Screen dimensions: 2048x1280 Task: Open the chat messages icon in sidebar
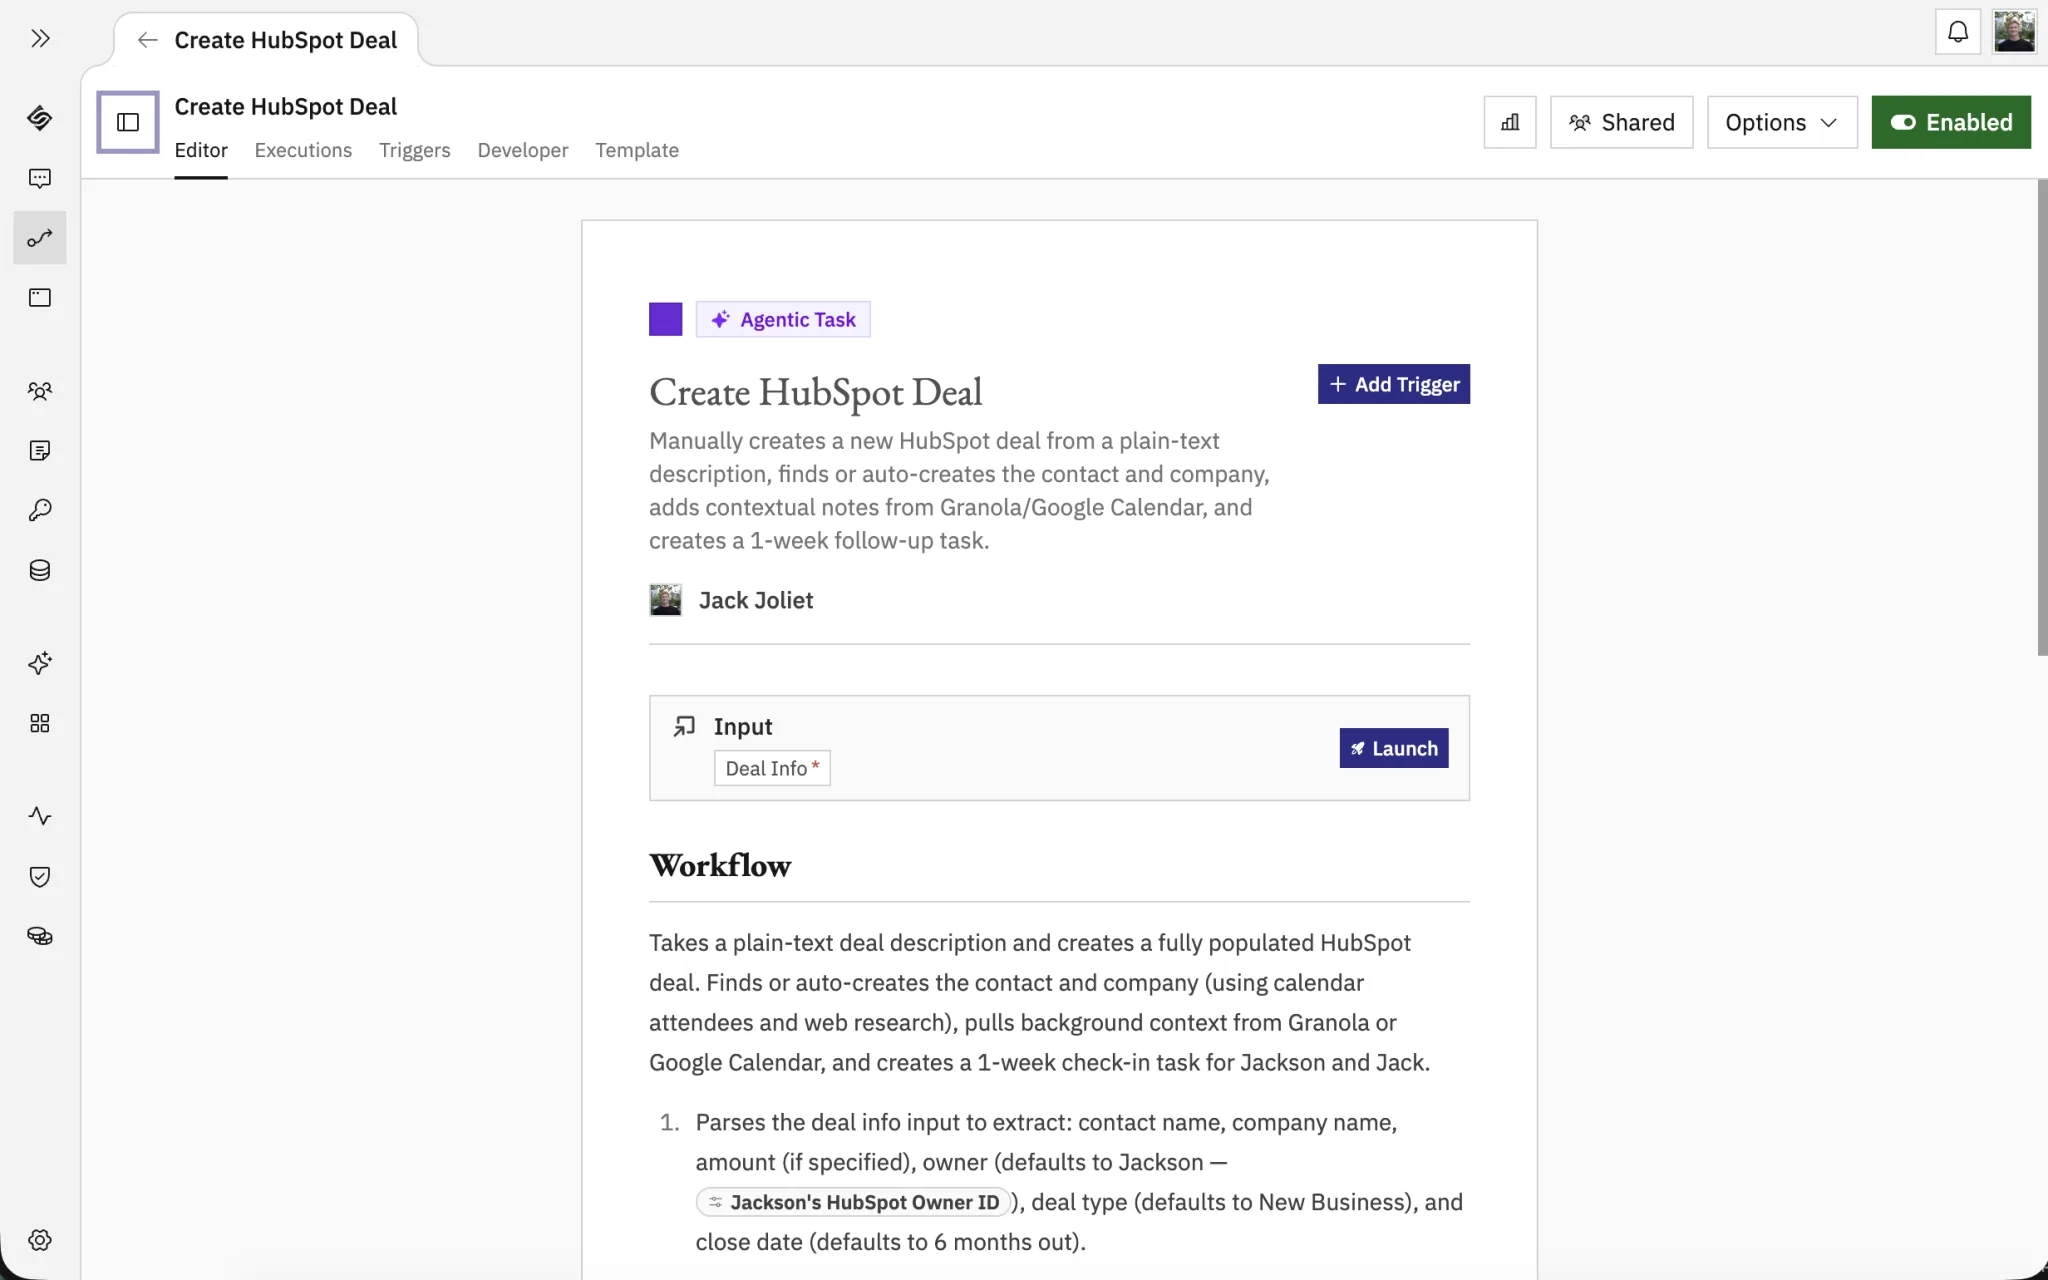point(40,178)
